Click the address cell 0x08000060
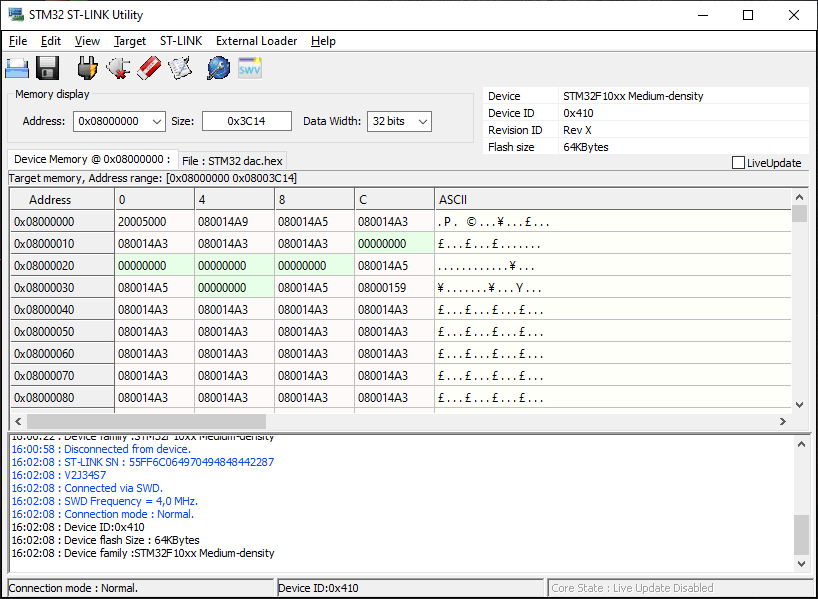The width and height of the screenshot is (818, 599). coord(62,354)
